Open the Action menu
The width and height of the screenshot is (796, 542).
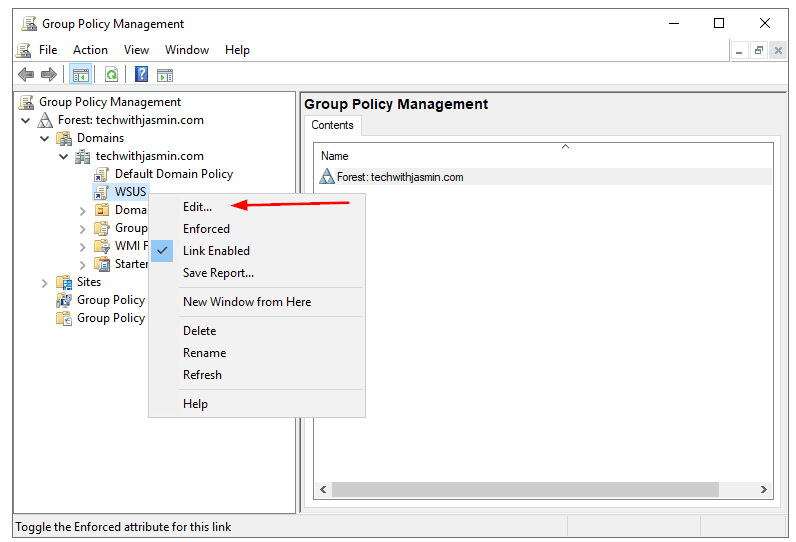pos(90,50)
